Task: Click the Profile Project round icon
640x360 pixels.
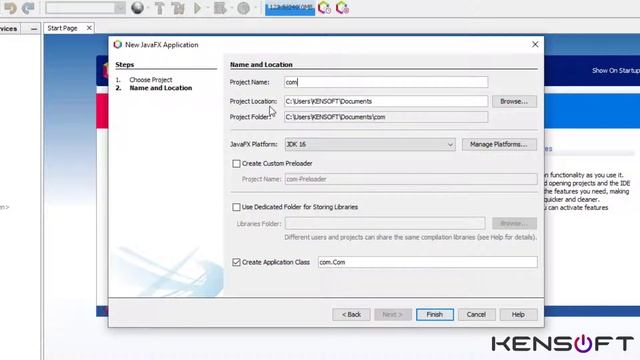Action: coord(244,8)
